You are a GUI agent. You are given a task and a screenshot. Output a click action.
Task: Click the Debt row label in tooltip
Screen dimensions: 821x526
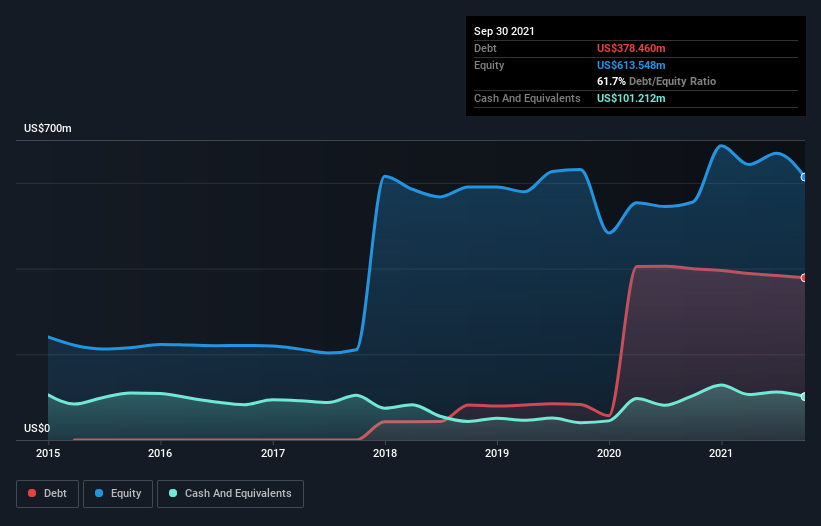click(x=485, y=48)
